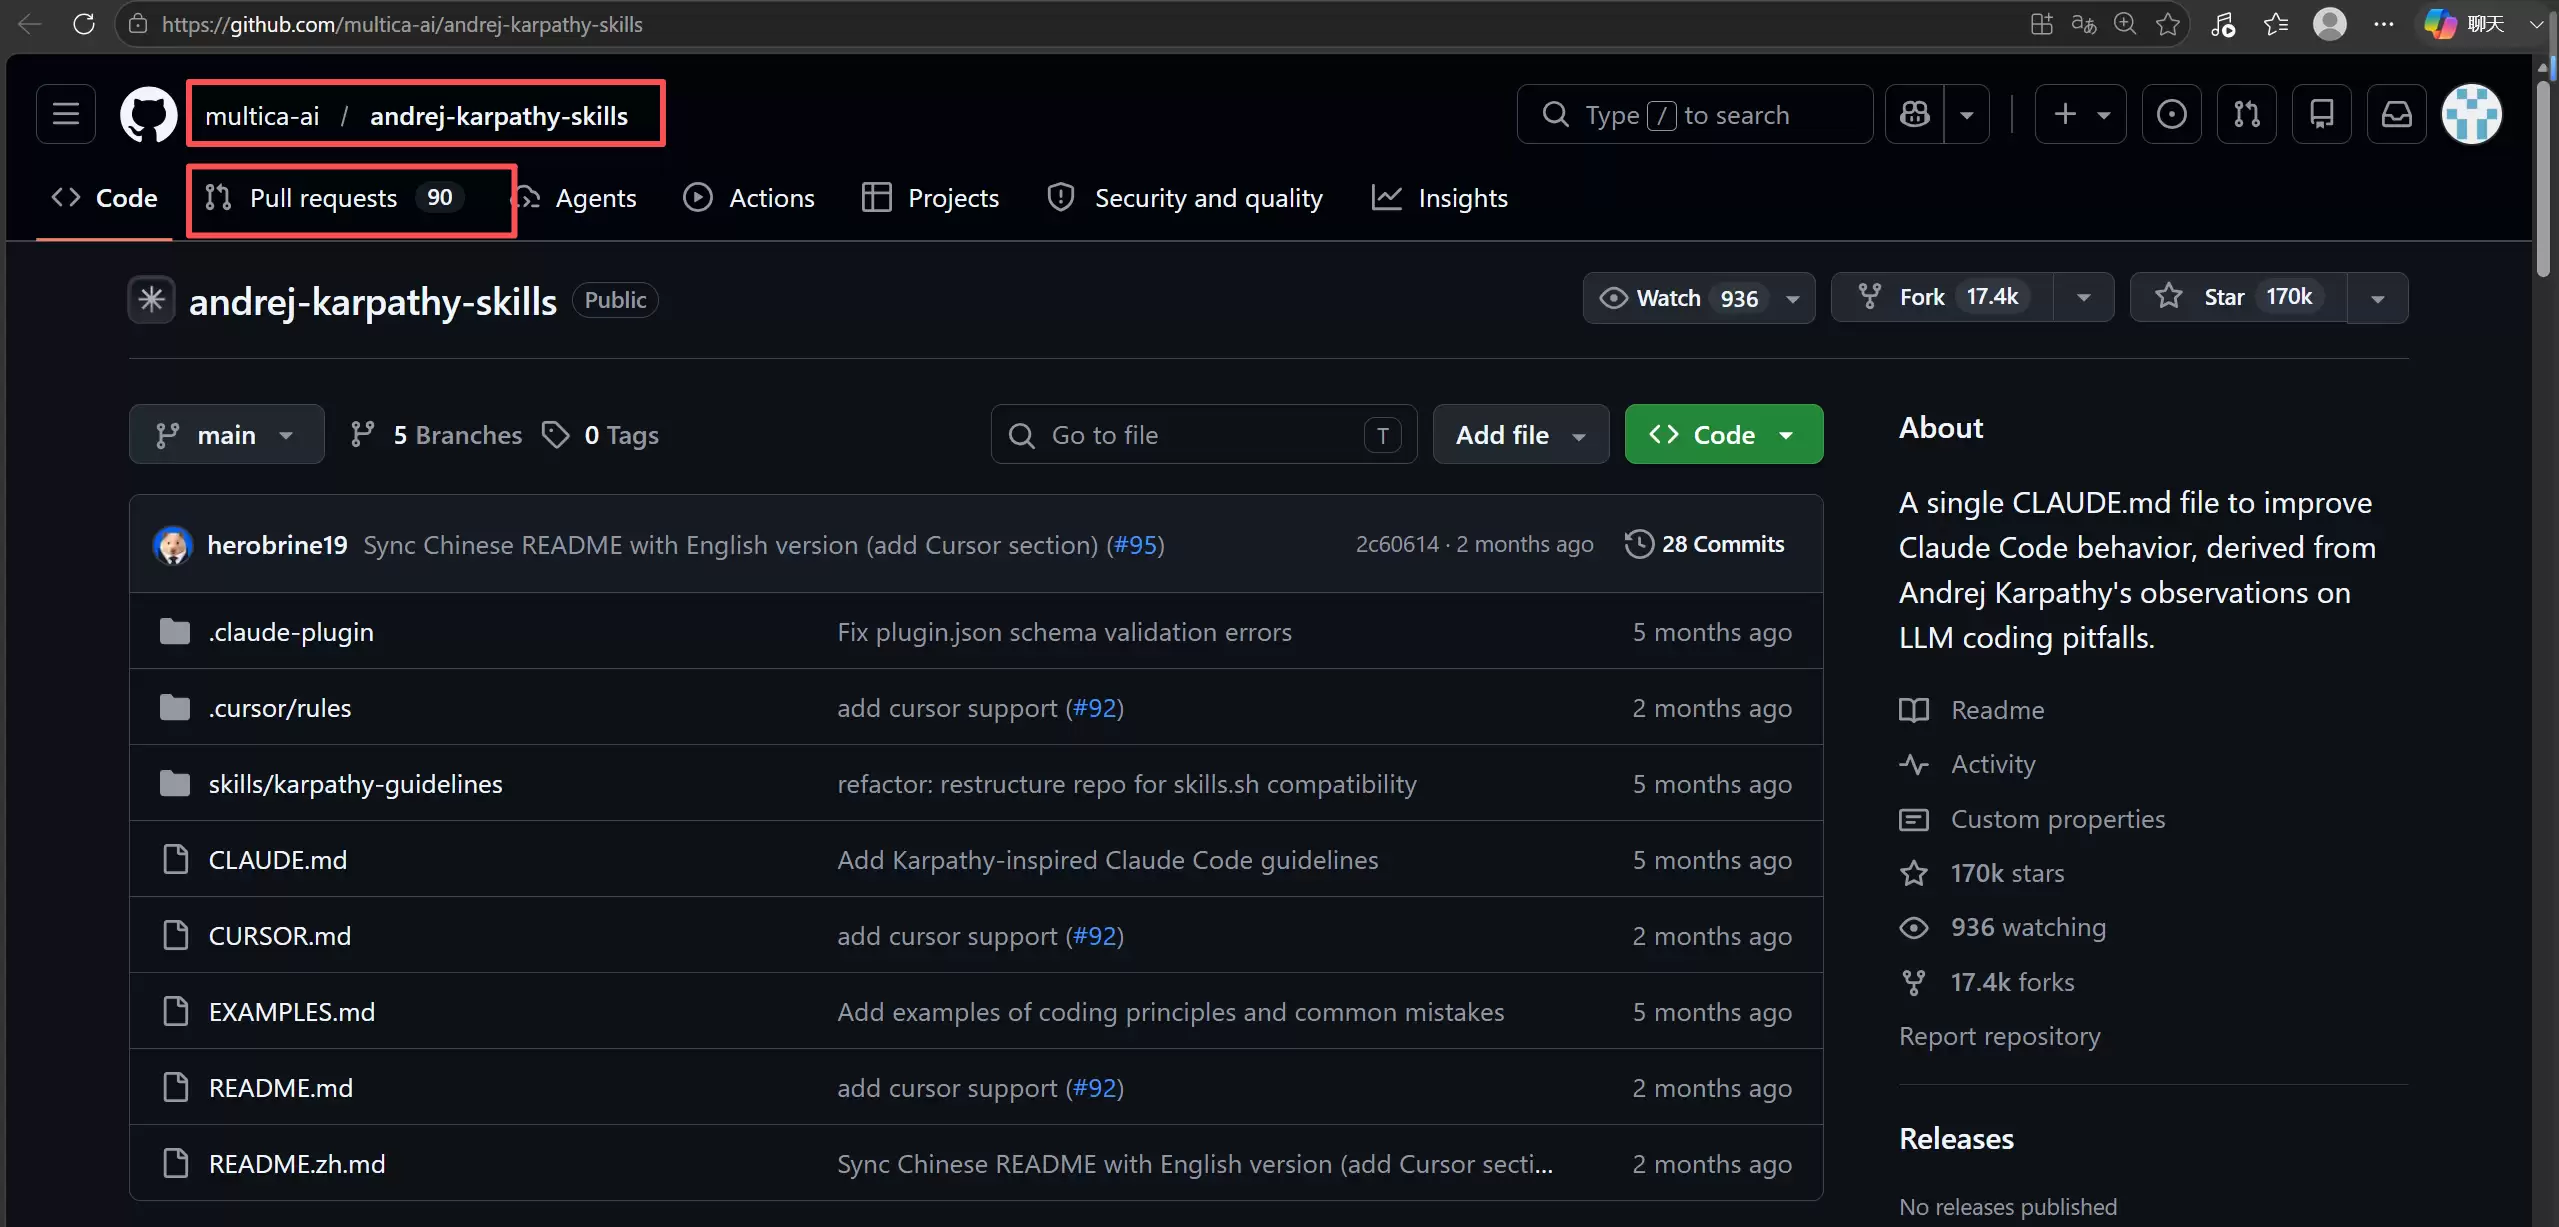Open the pull requests icon in the header
This screenshot has width=2559, height=1227.
[2247, 114]
